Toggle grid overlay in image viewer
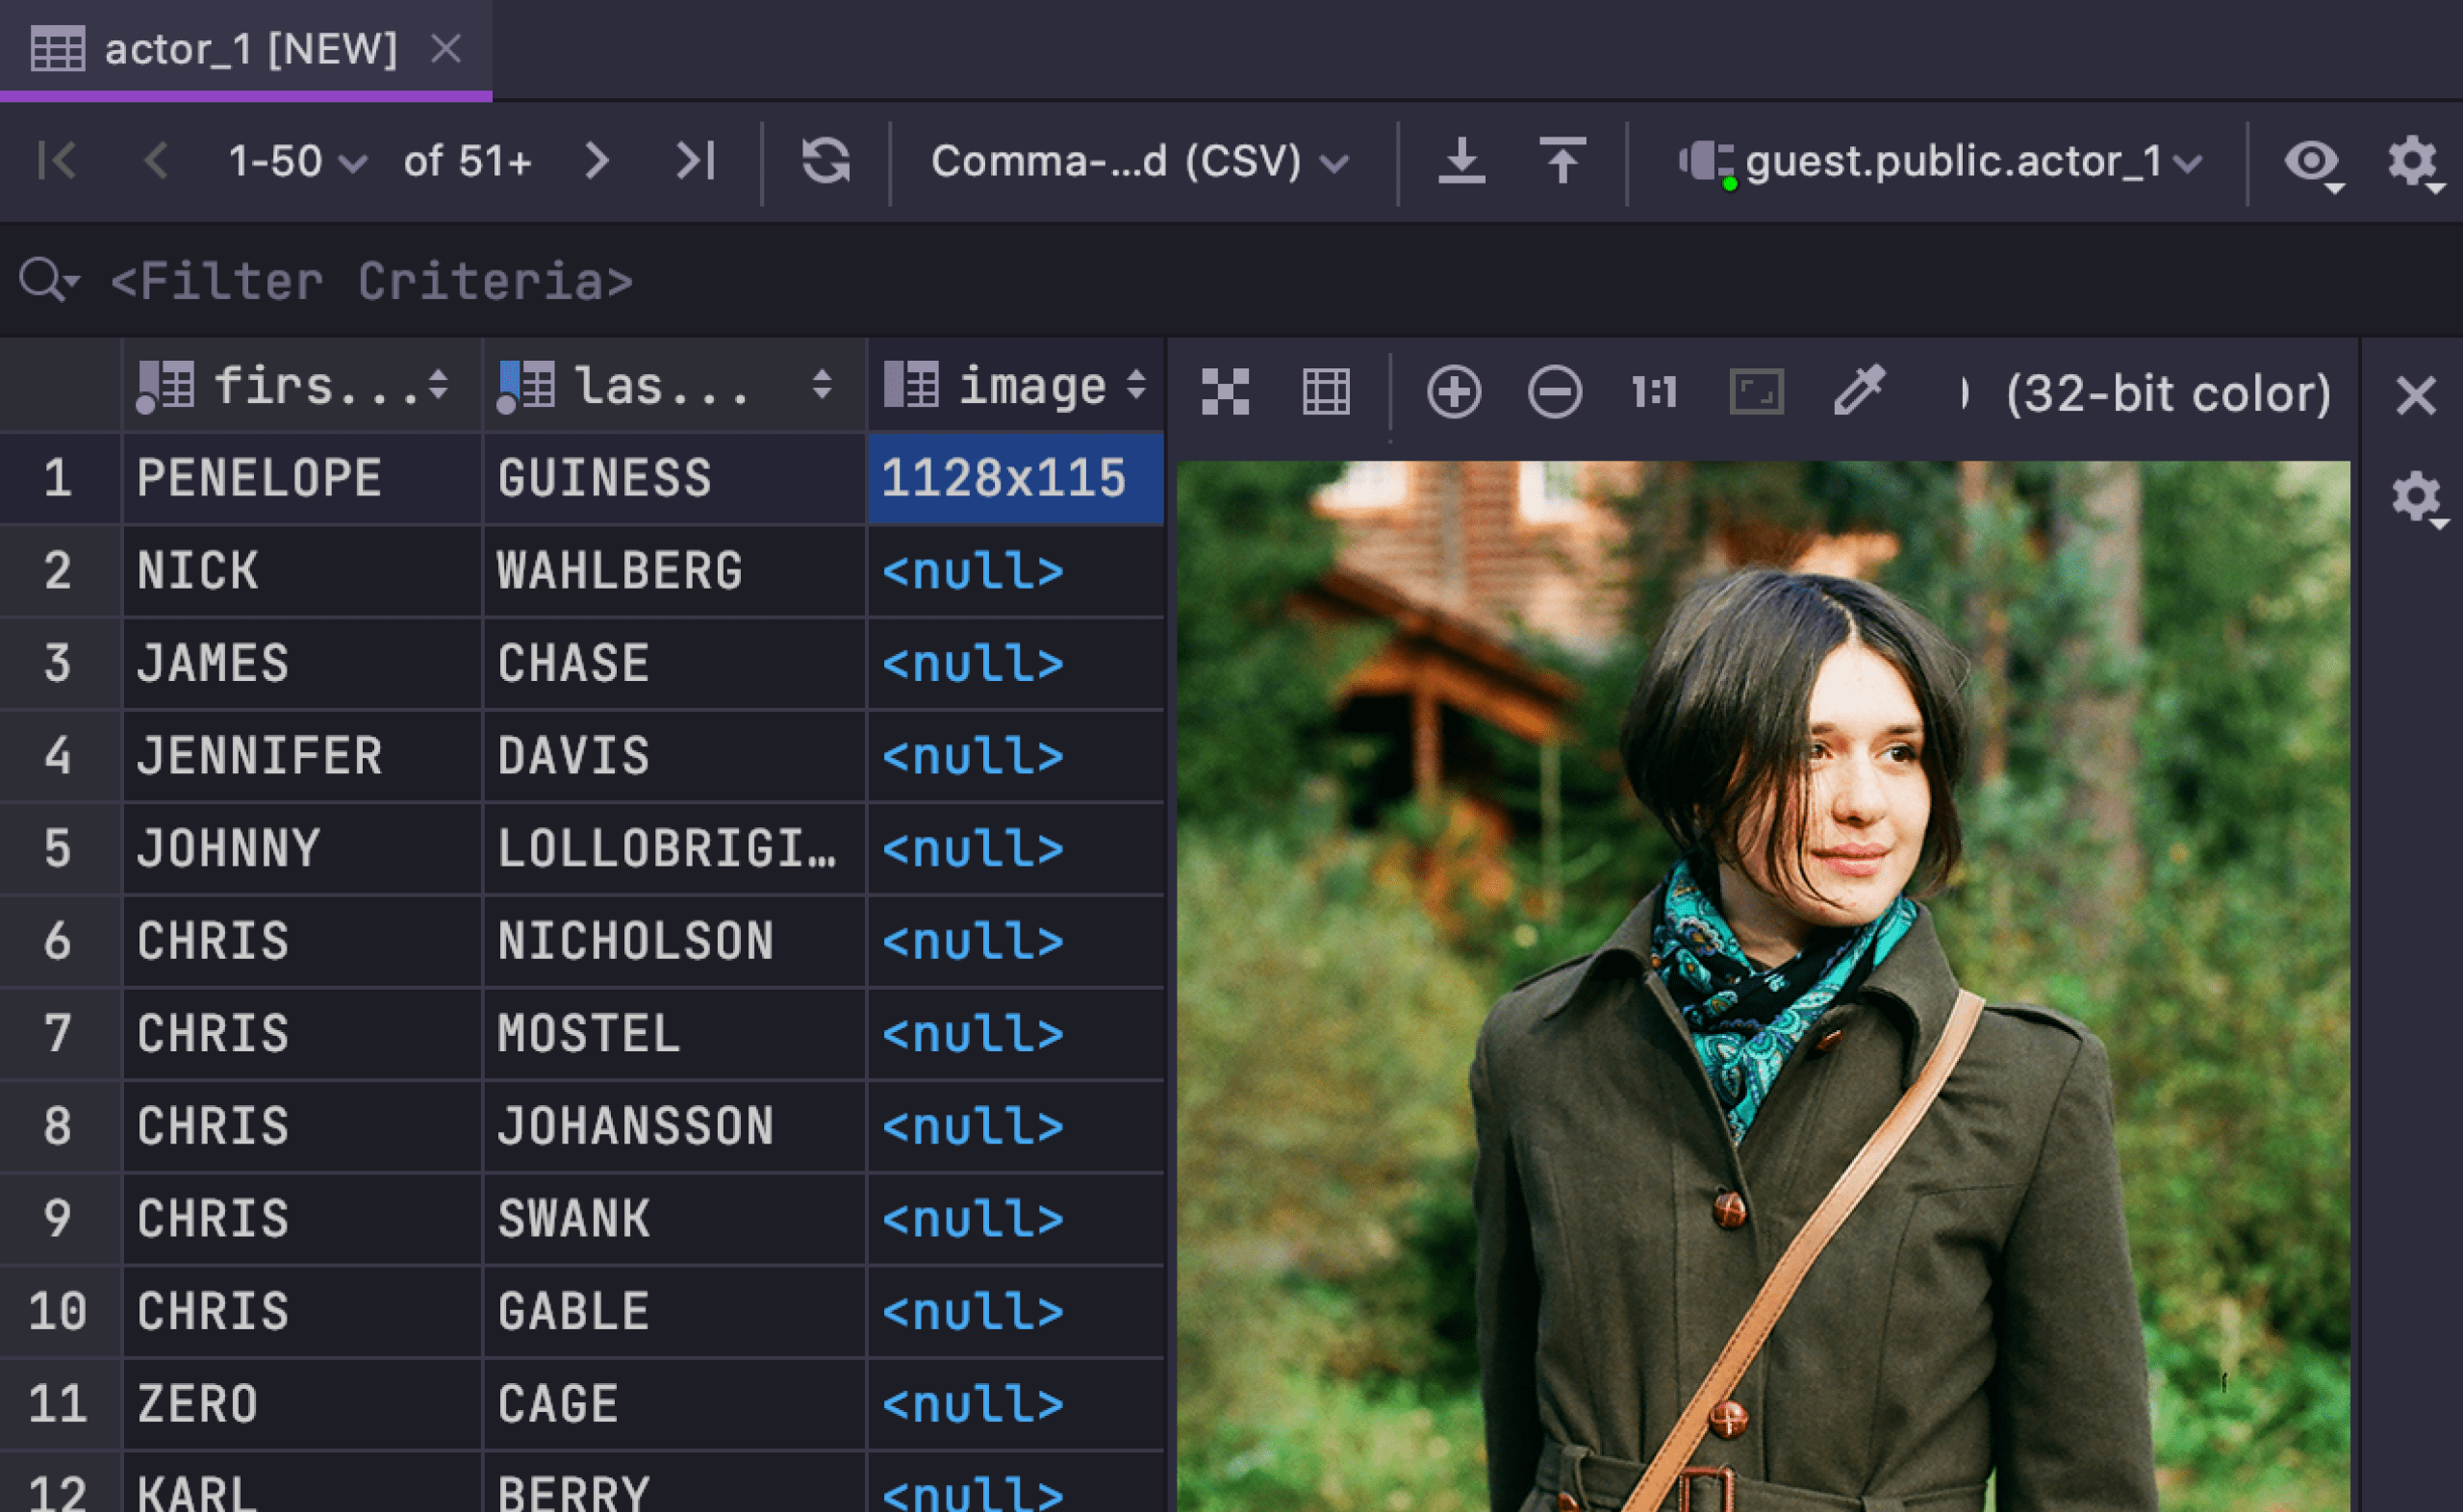Screen dimensions: 2463x1512 [x=1326, y=392]
